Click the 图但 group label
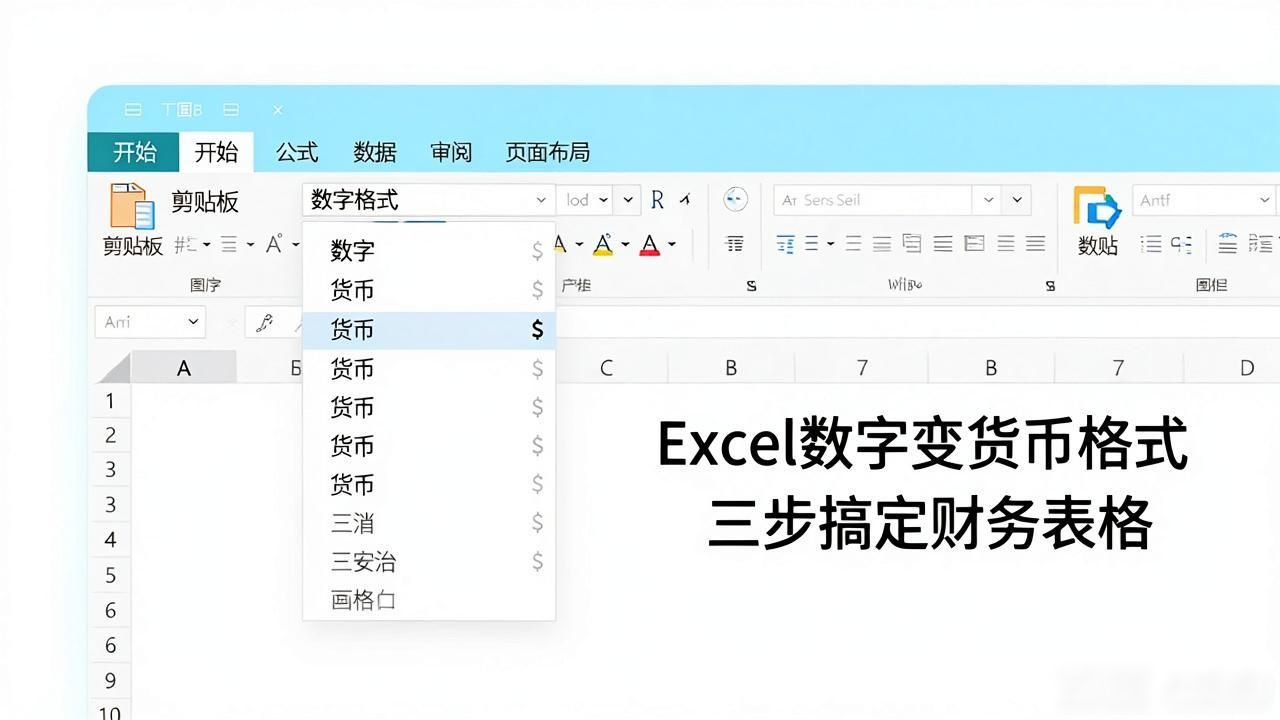Screen dimensions: 1280x720 click(x=1211, y=286)
